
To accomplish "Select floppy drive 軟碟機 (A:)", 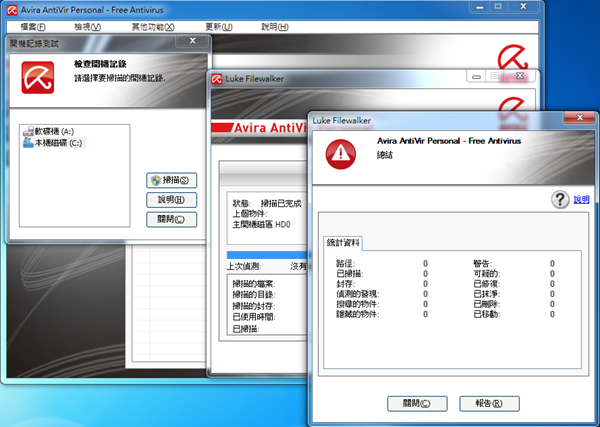I will pos(54,132).
